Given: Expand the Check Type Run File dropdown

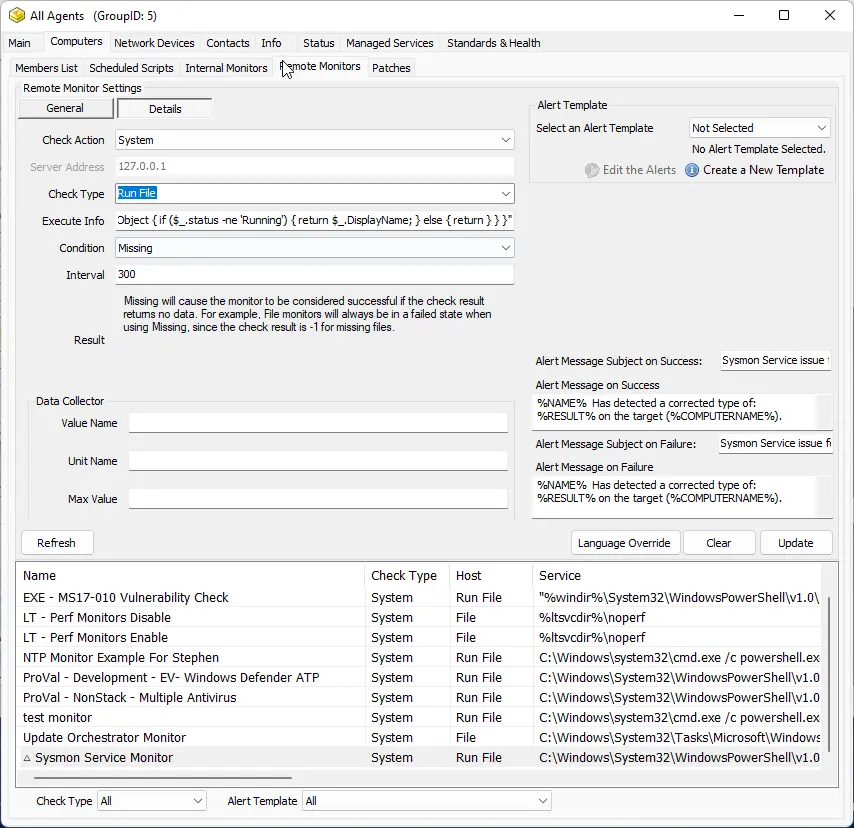Looking at the screenshot, I should click(x=505, y=193).
